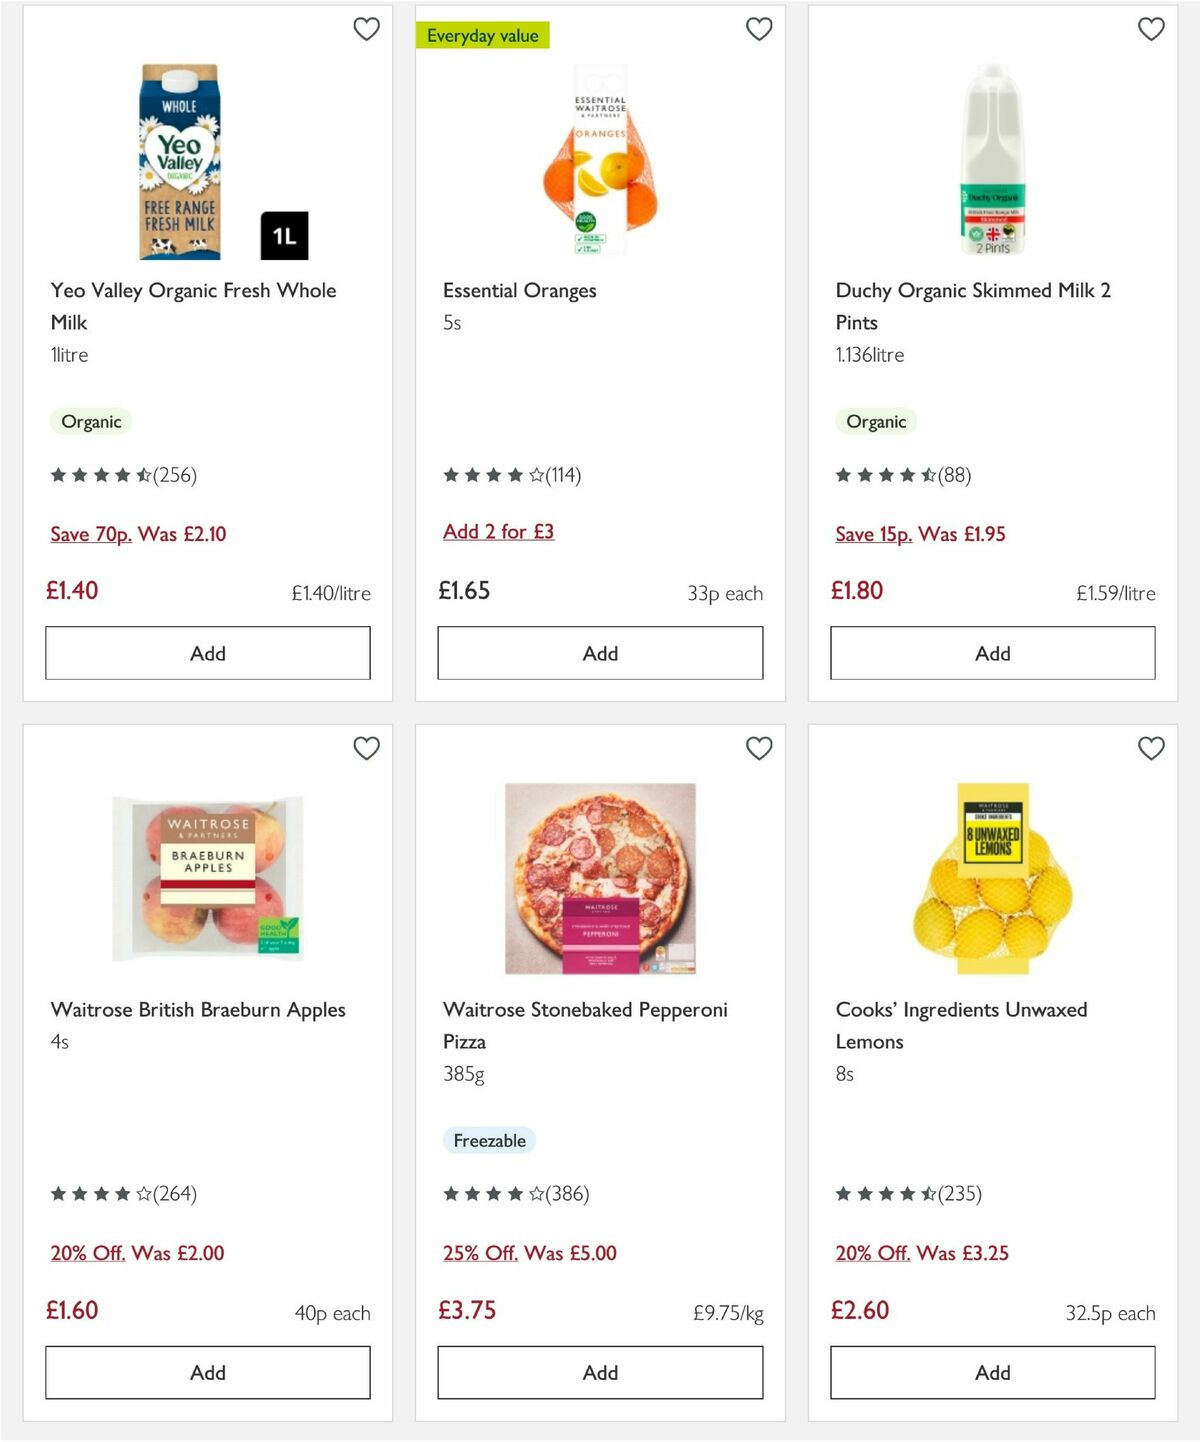Open the Add 2 for £3 offer link
Screen dimensions: 1200x1442
click(498, 531)
